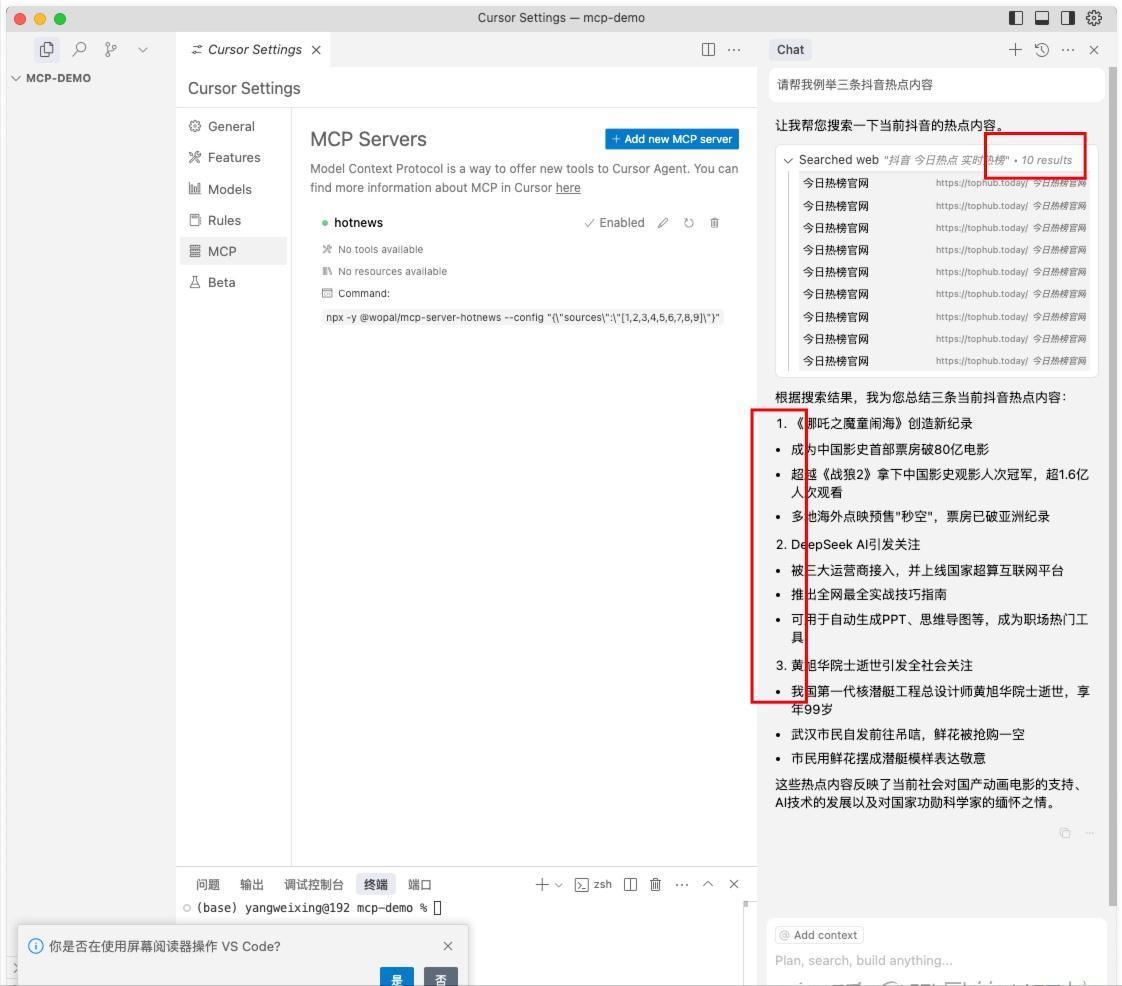Click the npx hotnews command text

(x=522, y=318)
